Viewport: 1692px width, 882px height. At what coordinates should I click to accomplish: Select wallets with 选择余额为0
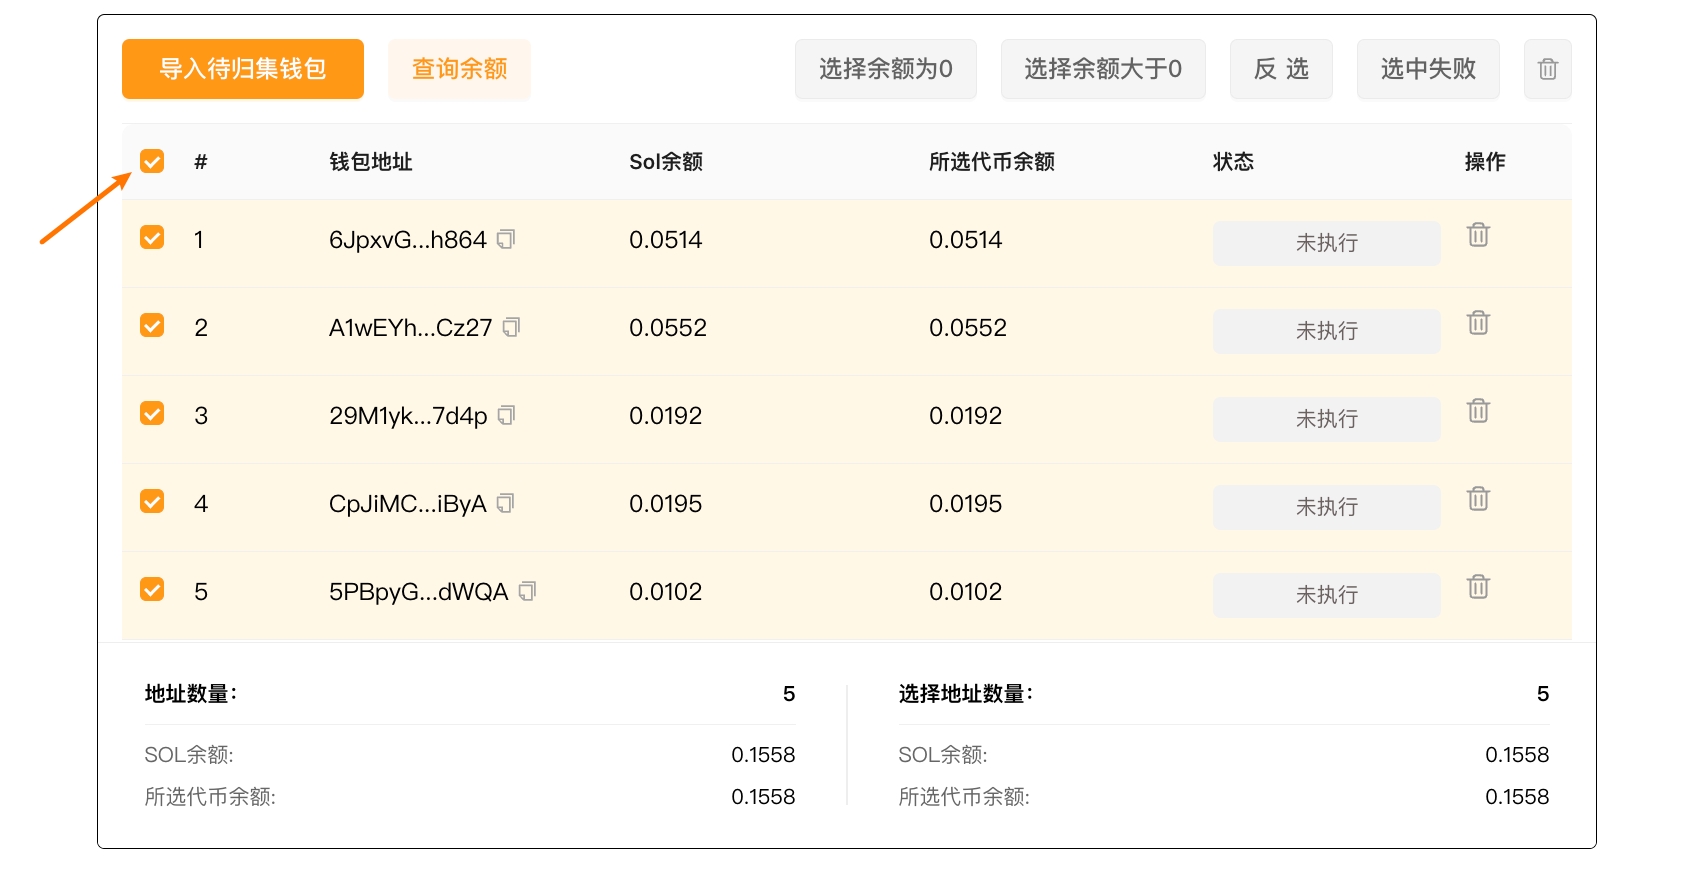tap(885, 69)
